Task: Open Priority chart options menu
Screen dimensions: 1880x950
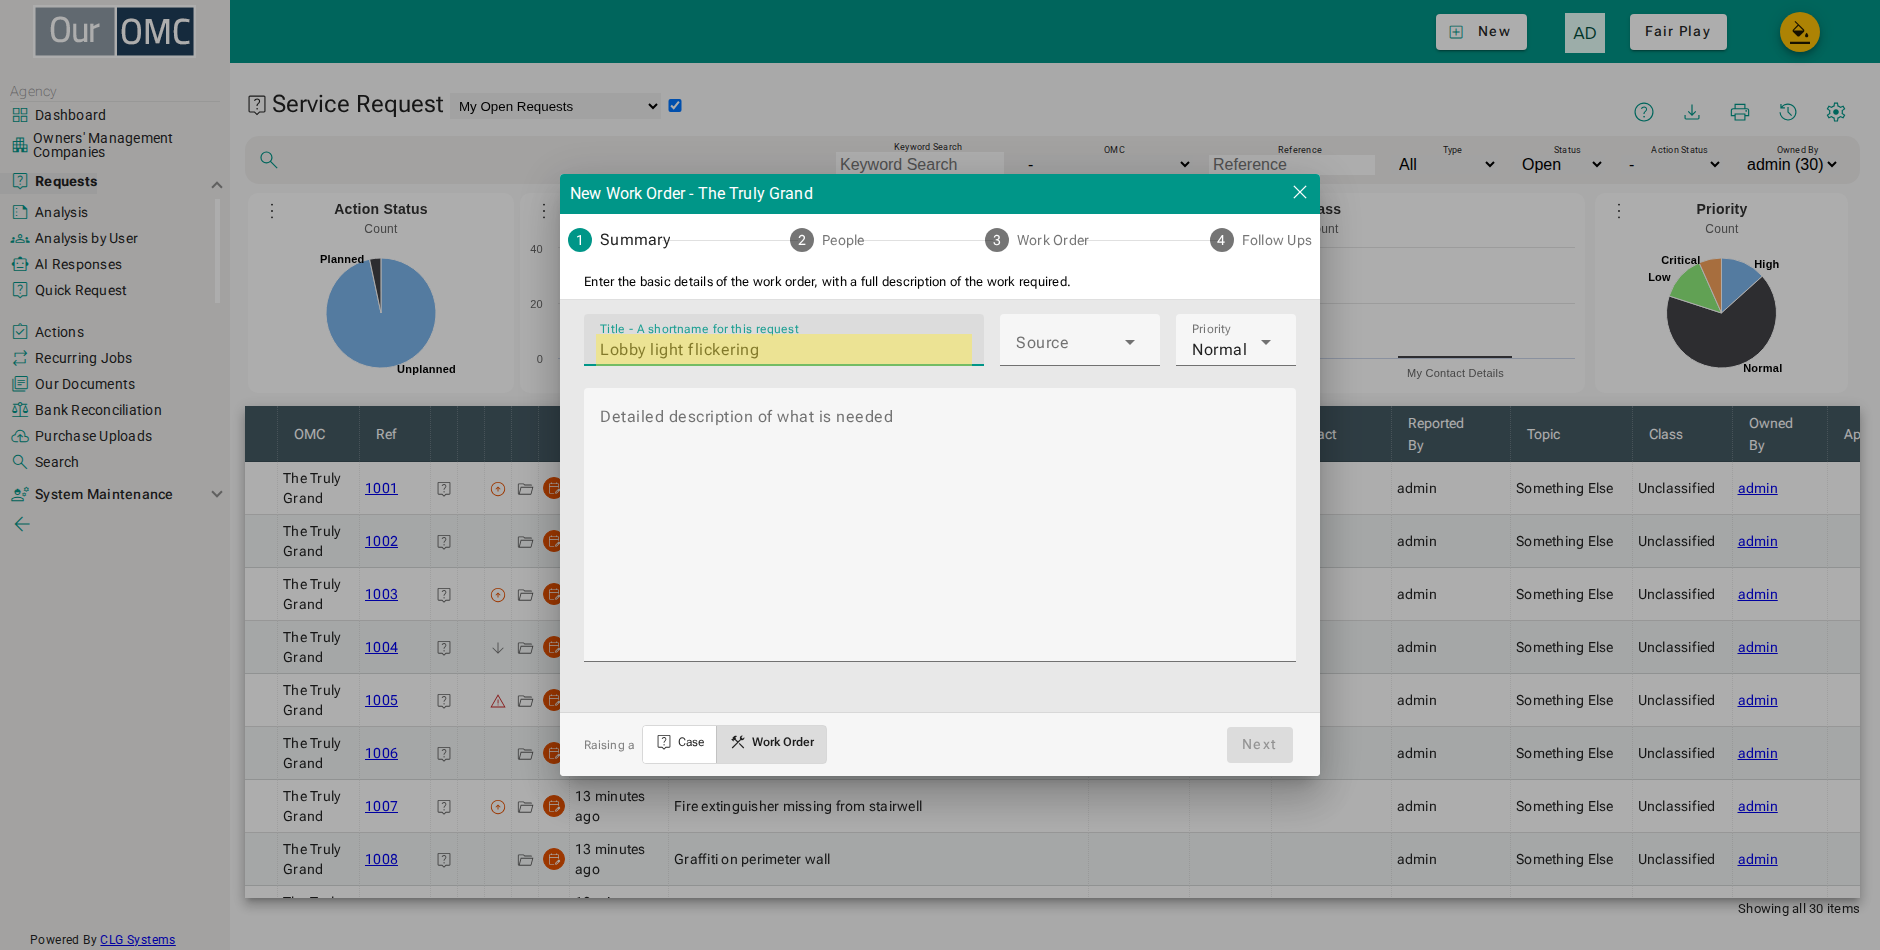Action: 1619,211
